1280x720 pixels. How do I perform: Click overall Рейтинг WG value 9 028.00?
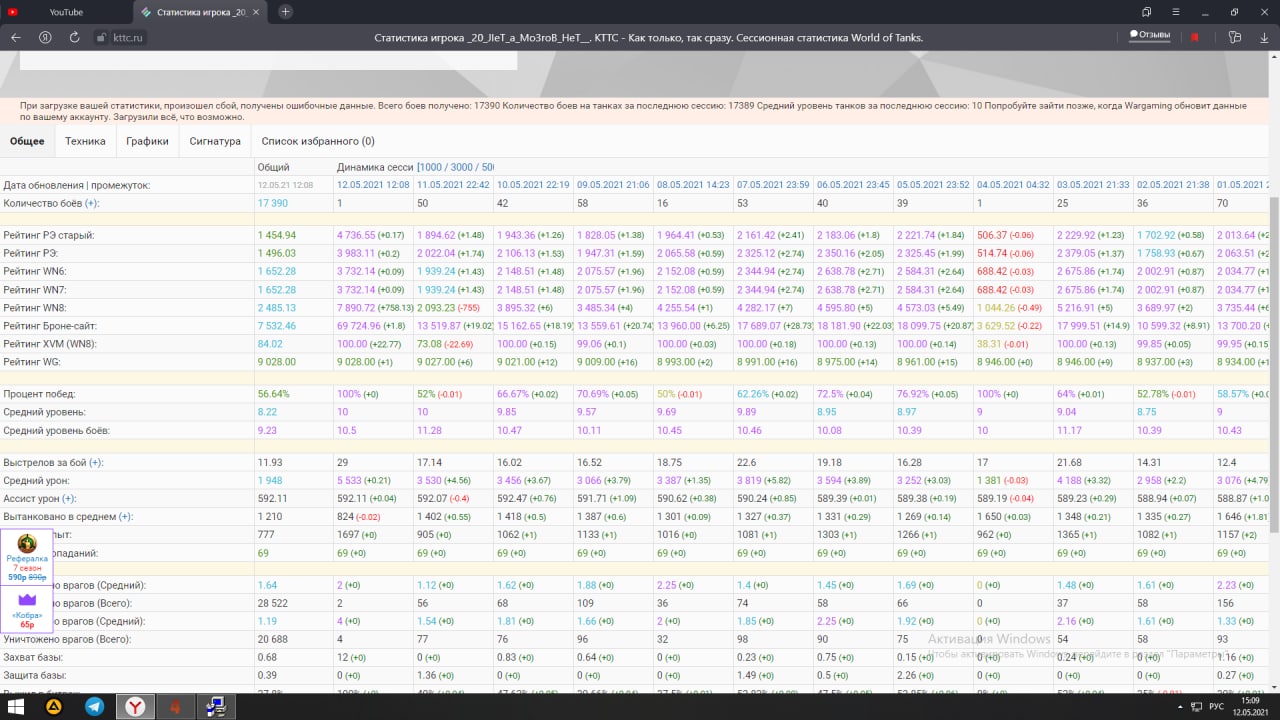277,361
